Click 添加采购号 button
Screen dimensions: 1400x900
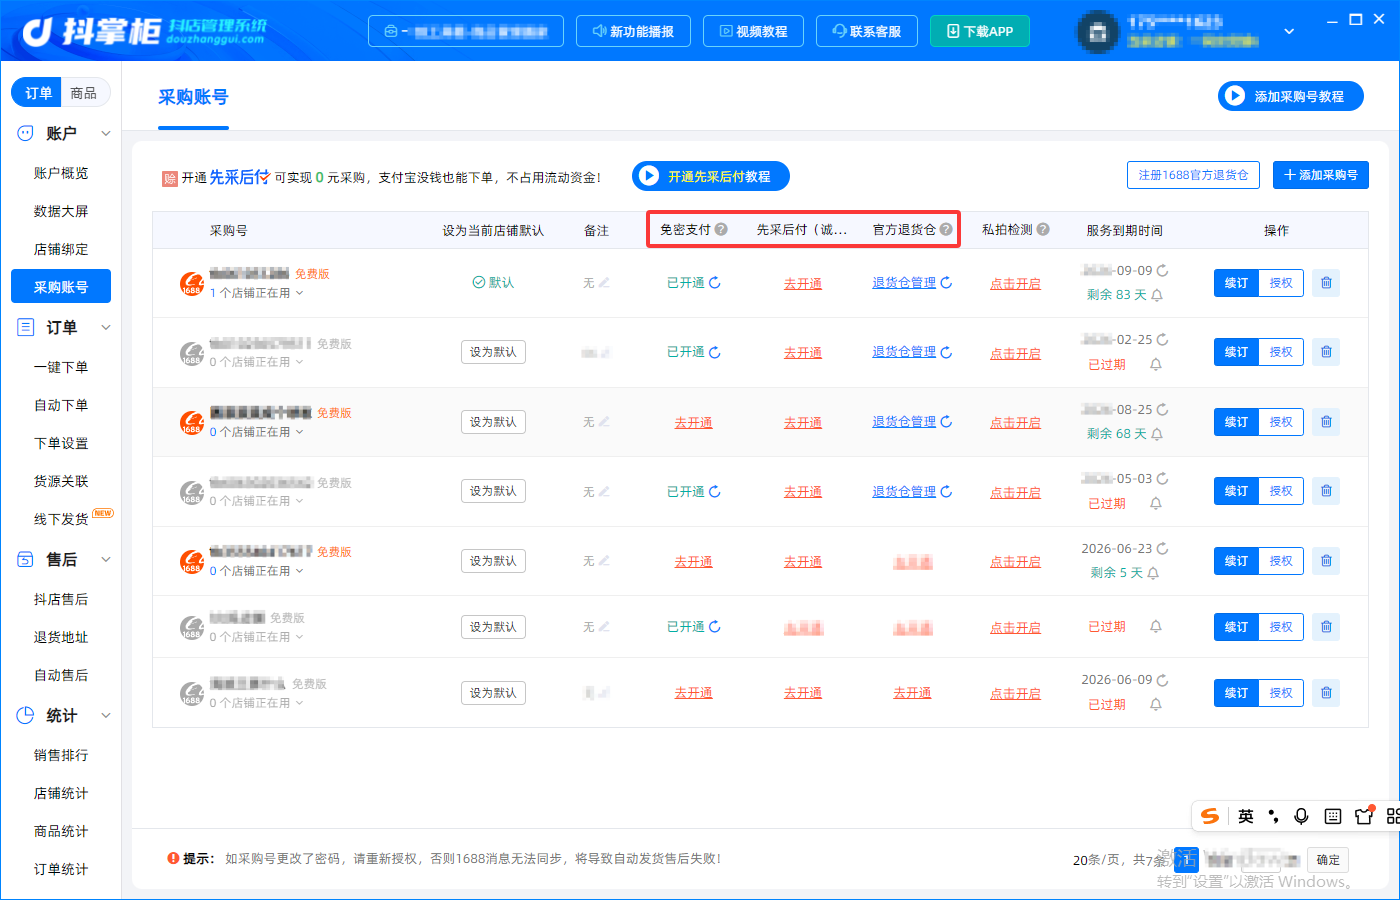(1320, 175)
